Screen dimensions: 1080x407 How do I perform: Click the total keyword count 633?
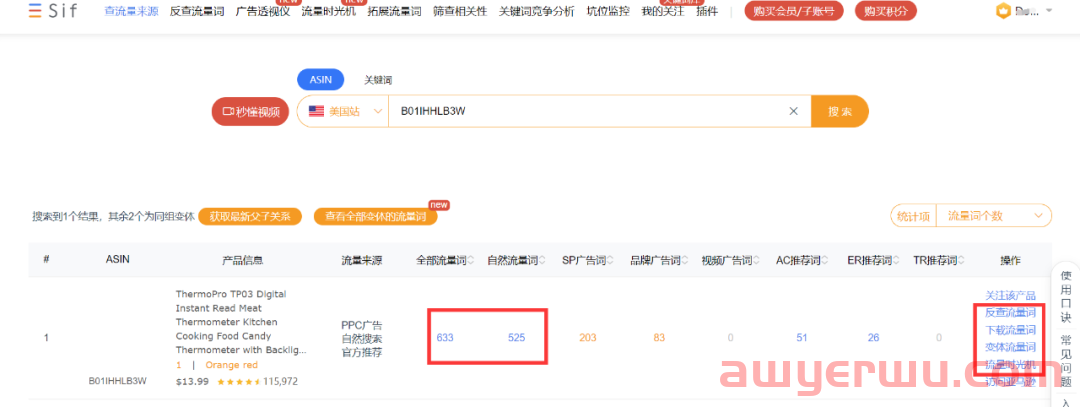[x=445, y=337]
